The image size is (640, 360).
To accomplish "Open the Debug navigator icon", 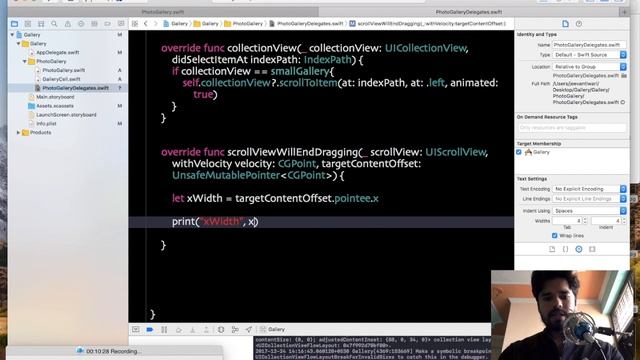I will [x=94, y=24].
